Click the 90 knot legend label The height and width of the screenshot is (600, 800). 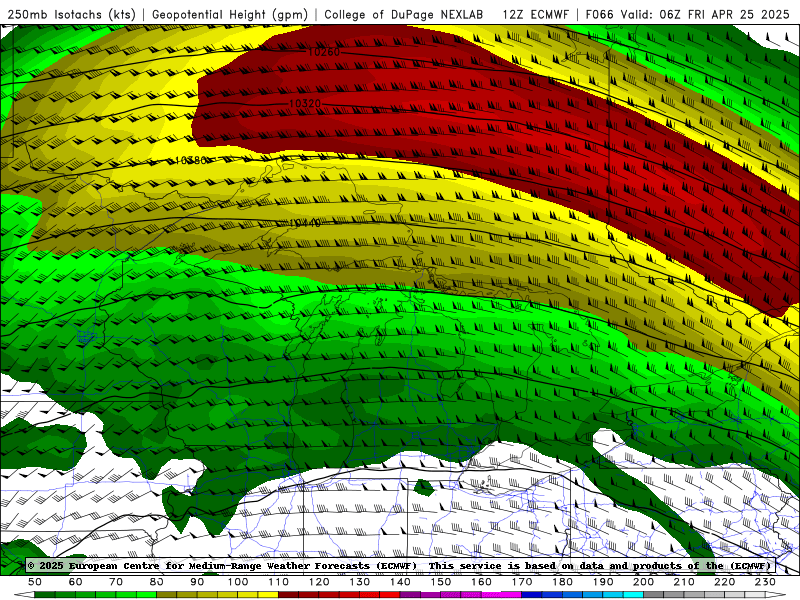197,582
